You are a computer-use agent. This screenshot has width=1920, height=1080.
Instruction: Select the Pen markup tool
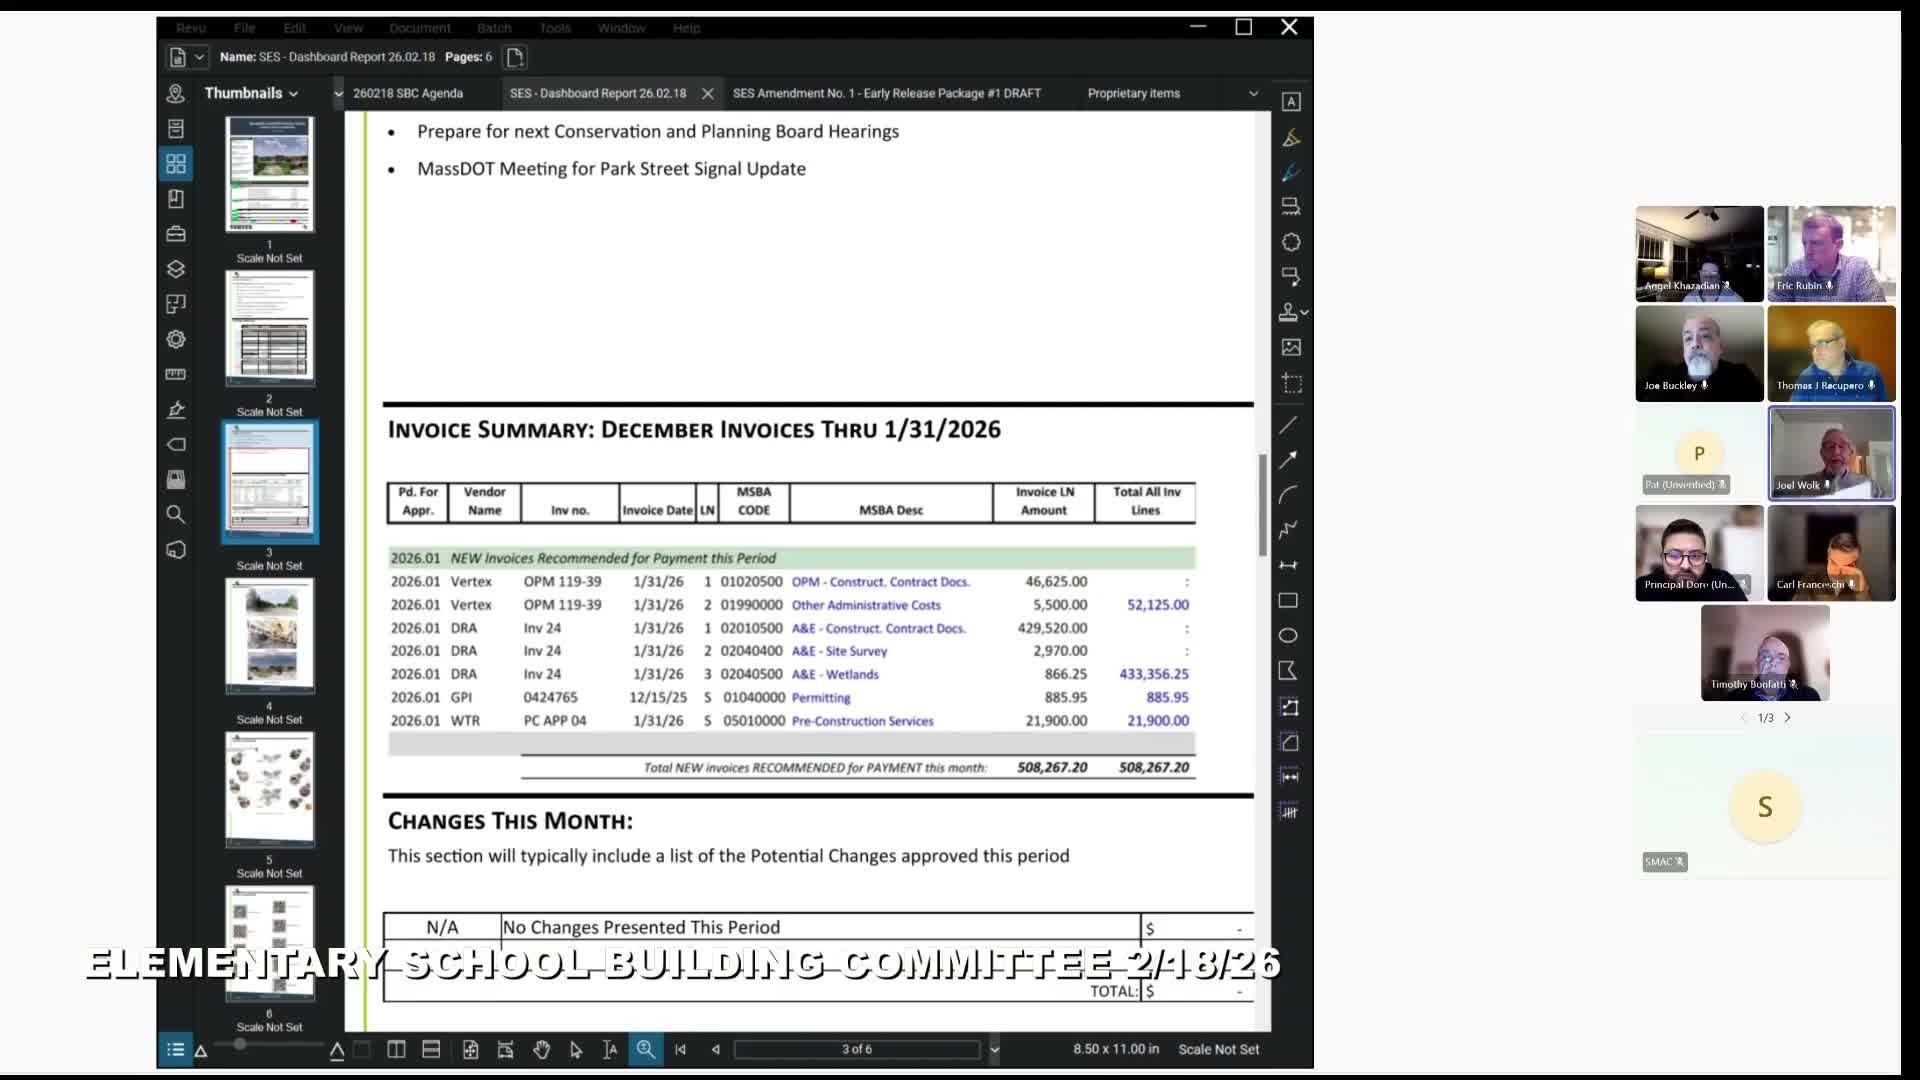[1291, 173]
